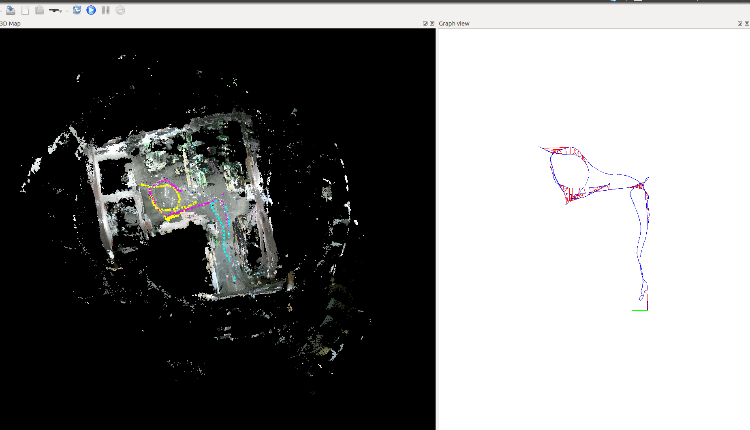
Task: Float the 3D Map dock panel
Action: (x=425, y=23)
